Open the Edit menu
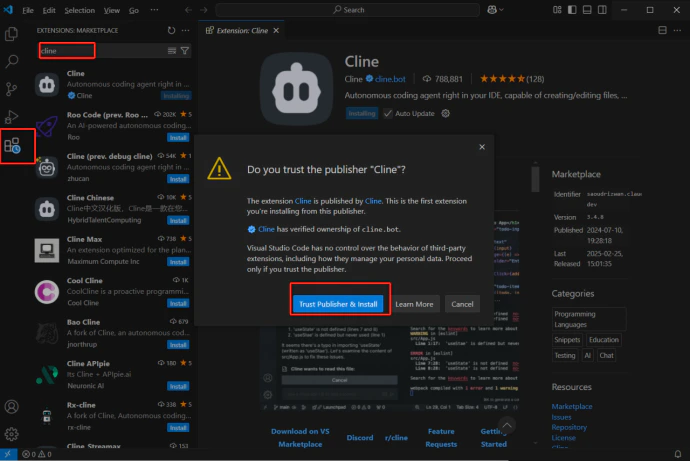This screenshot has height=462, width=690. [48, 10]
